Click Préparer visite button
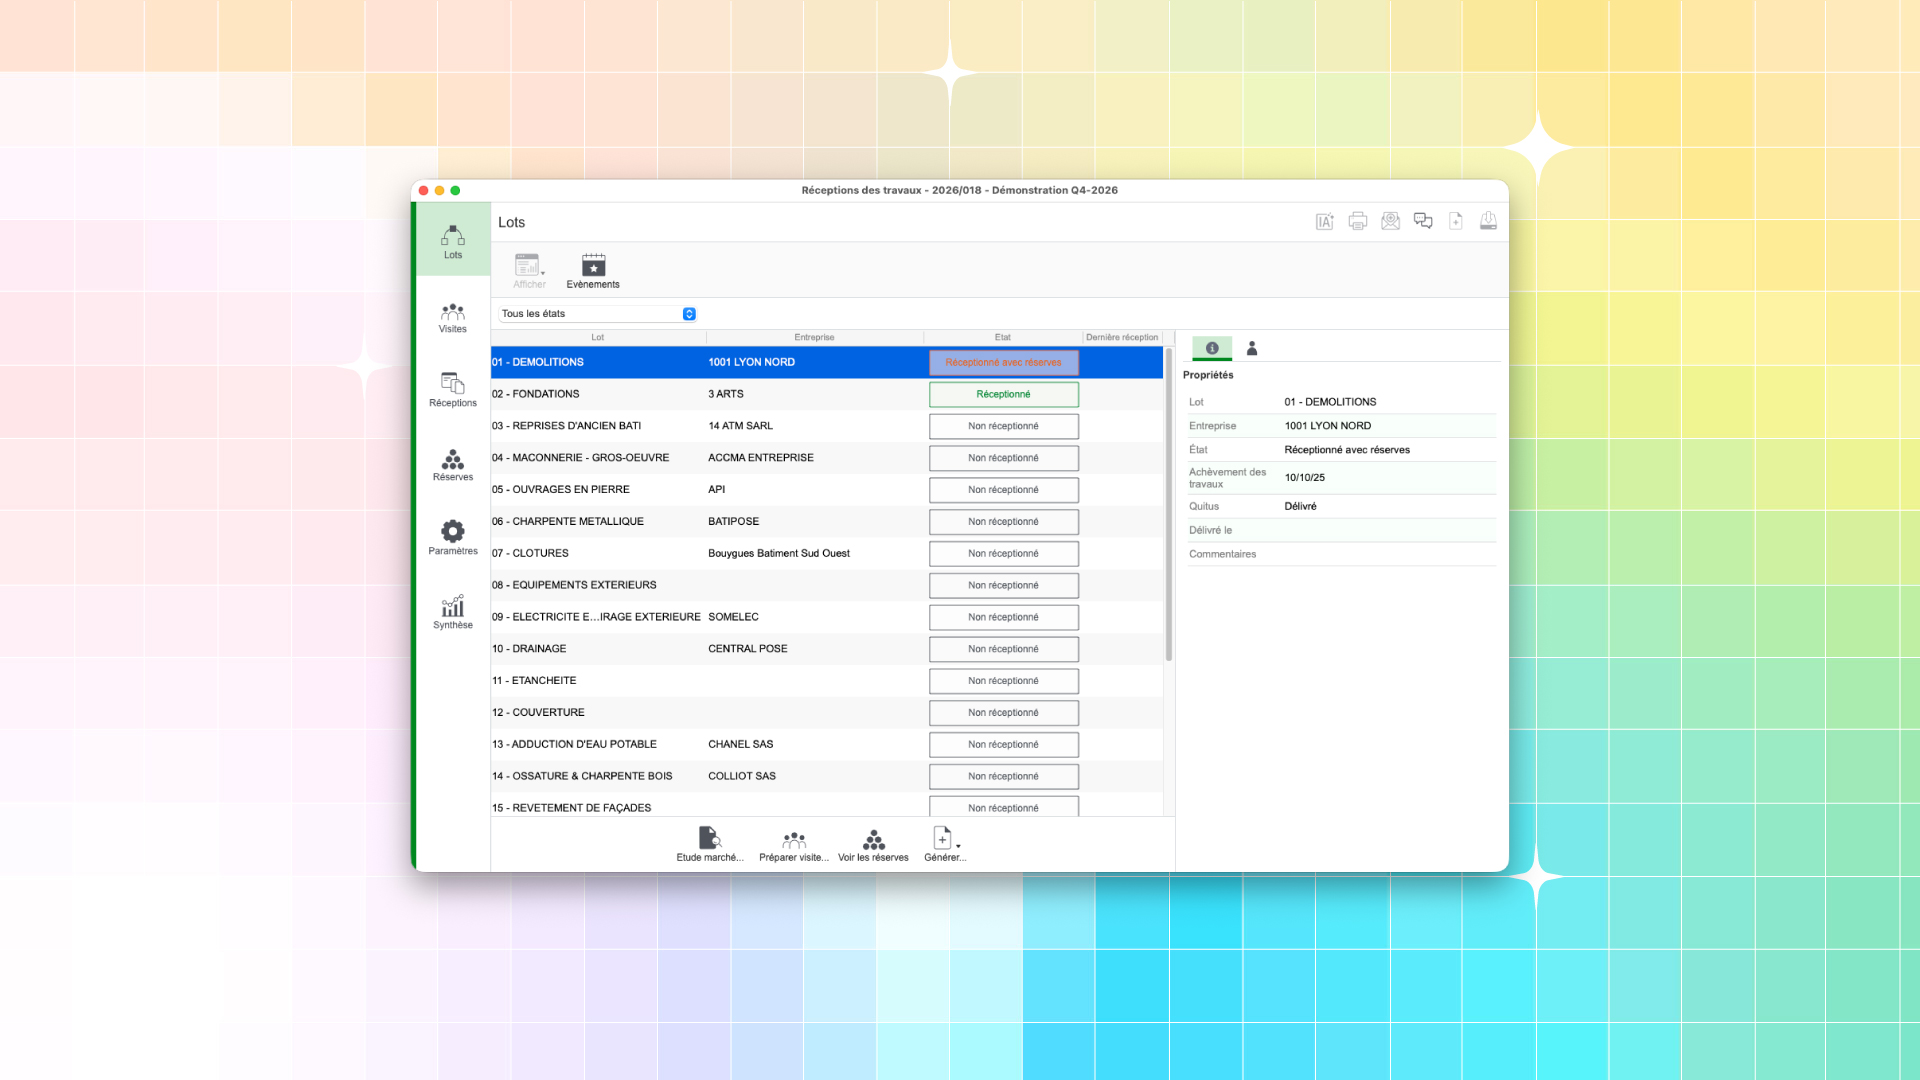 click(794, 844)
